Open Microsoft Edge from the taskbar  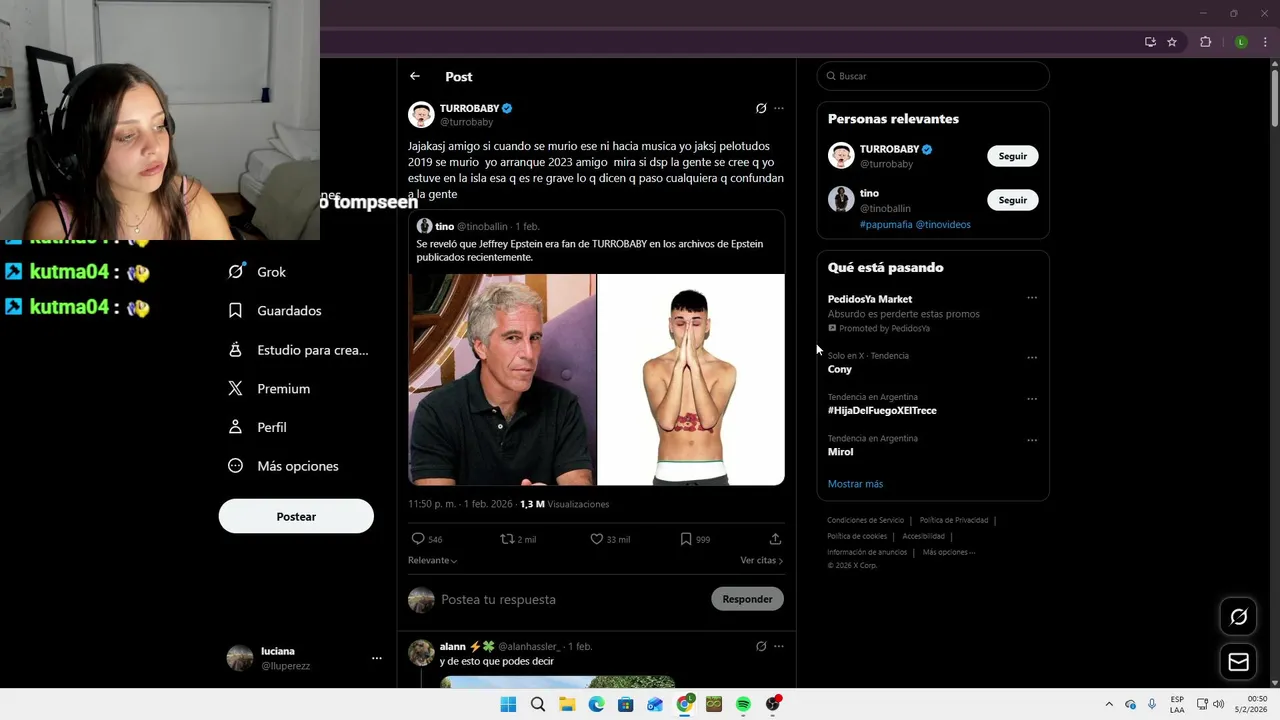(596, 704)
